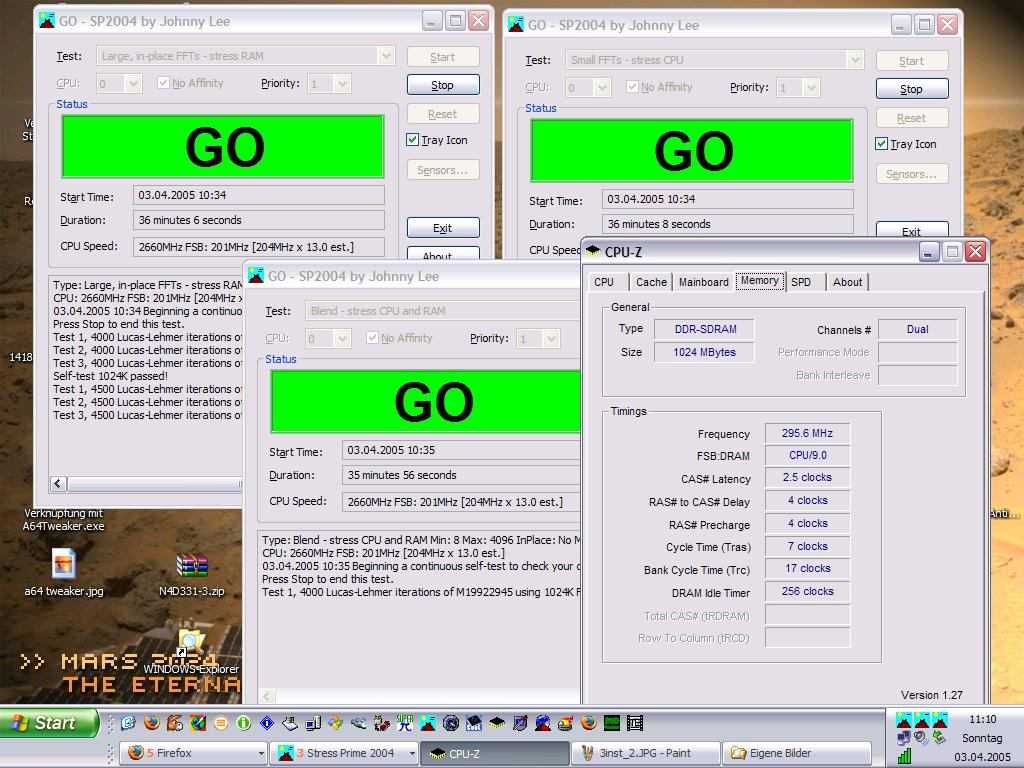This screenshot has width=1024, height=768.
Task: Click the network connection computers tray icon
Action: tap(904, 738)
